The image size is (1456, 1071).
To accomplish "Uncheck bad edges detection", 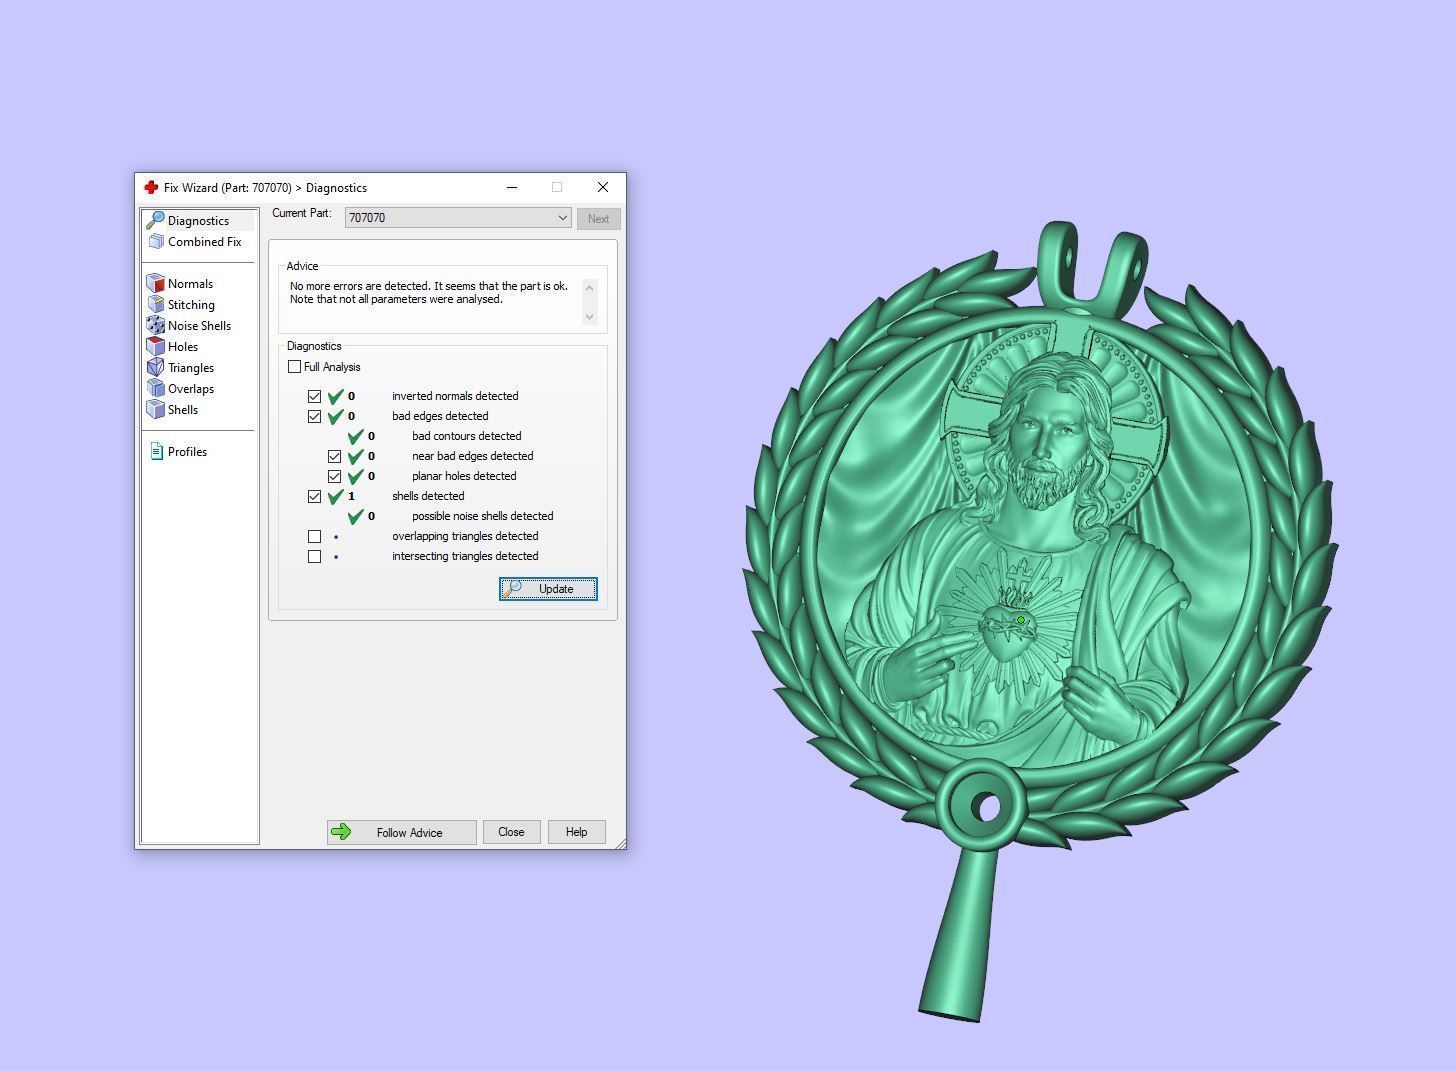I will pos(315,416).
